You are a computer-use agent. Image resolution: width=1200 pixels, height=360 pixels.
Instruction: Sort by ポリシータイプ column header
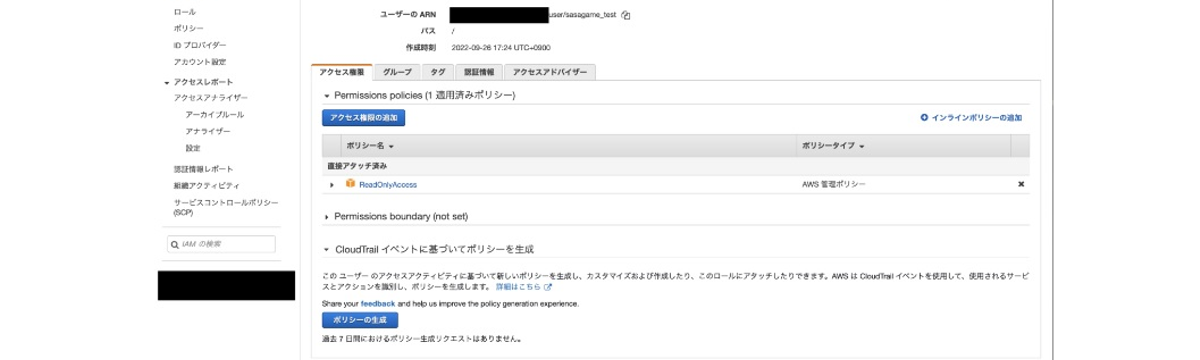833,146
